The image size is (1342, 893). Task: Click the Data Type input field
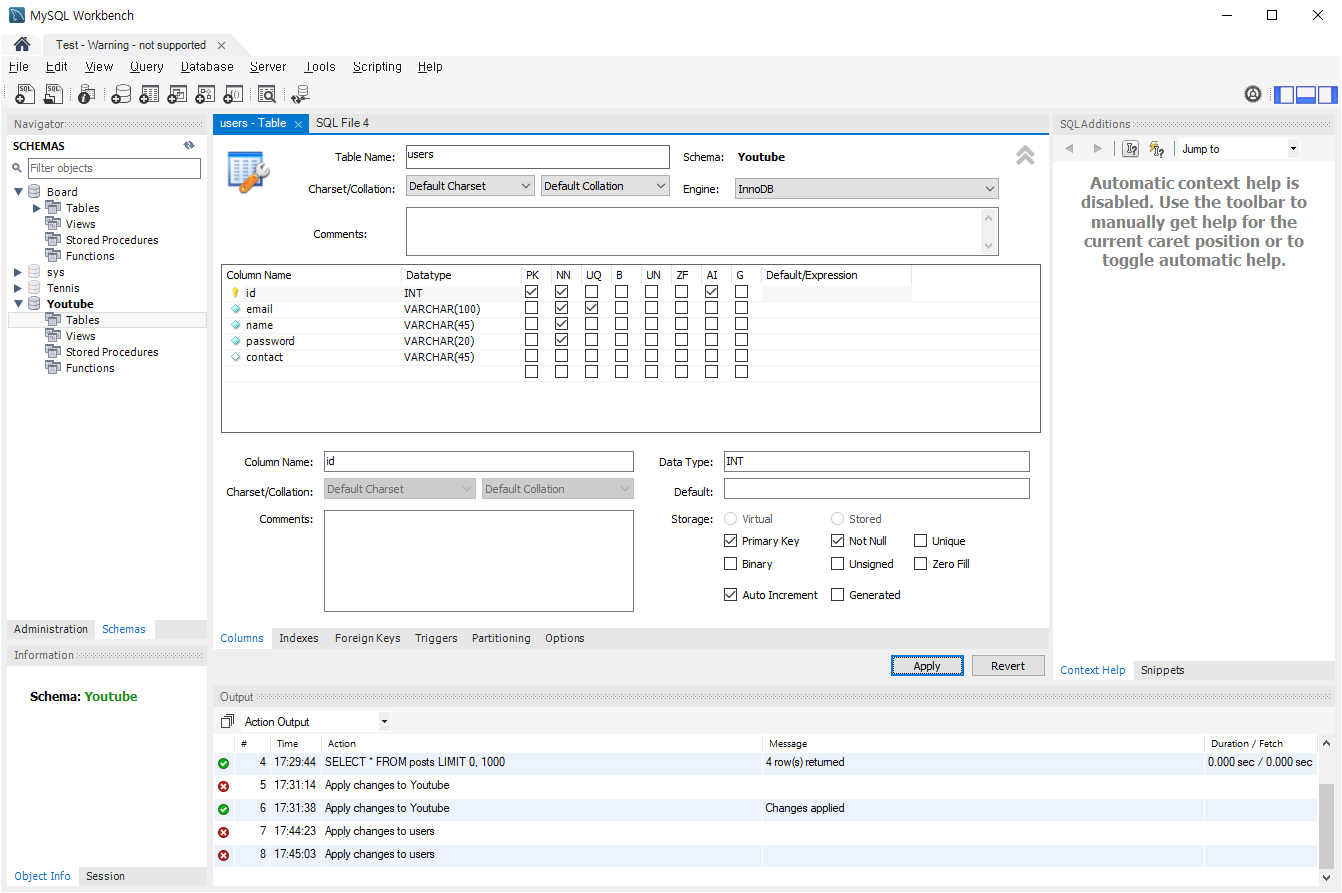click(x=876, y=461)
